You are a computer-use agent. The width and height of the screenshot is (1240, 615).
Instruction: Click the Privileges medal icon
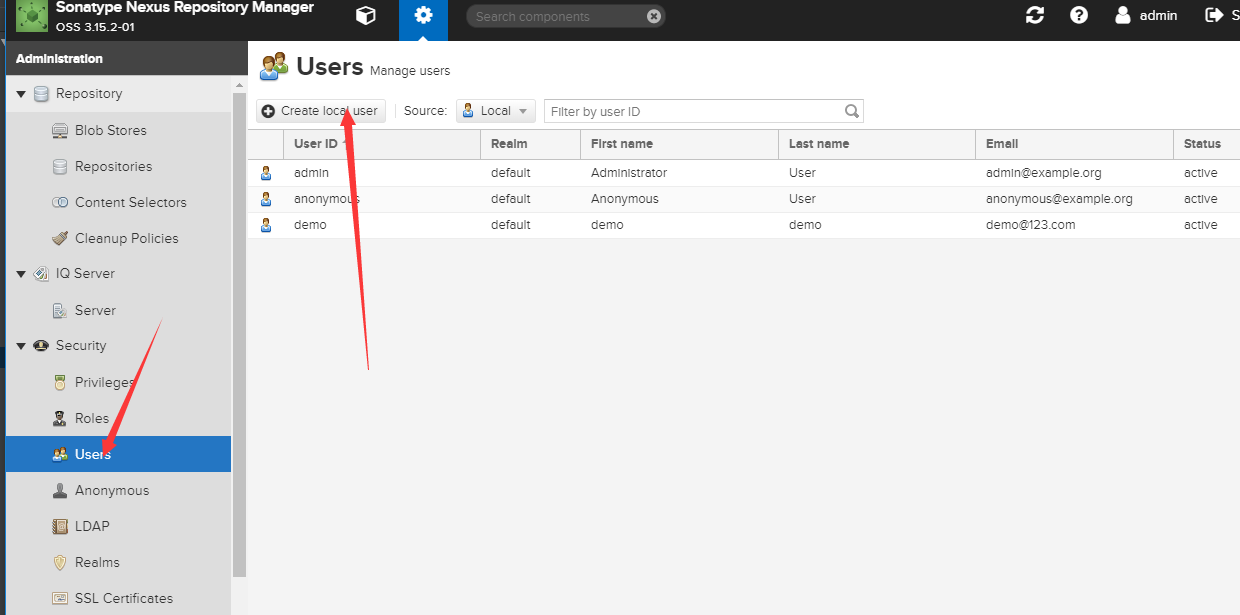coord(60,383)
